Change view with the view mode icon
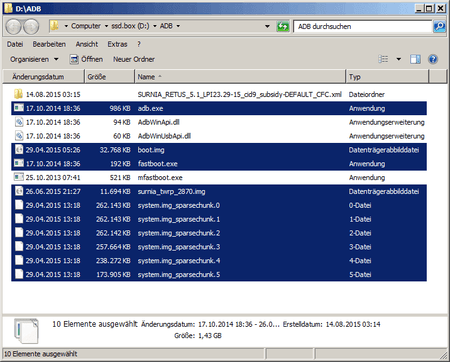Image resolution: width=450 pixels, height=362 pixels. coord(383,59)
